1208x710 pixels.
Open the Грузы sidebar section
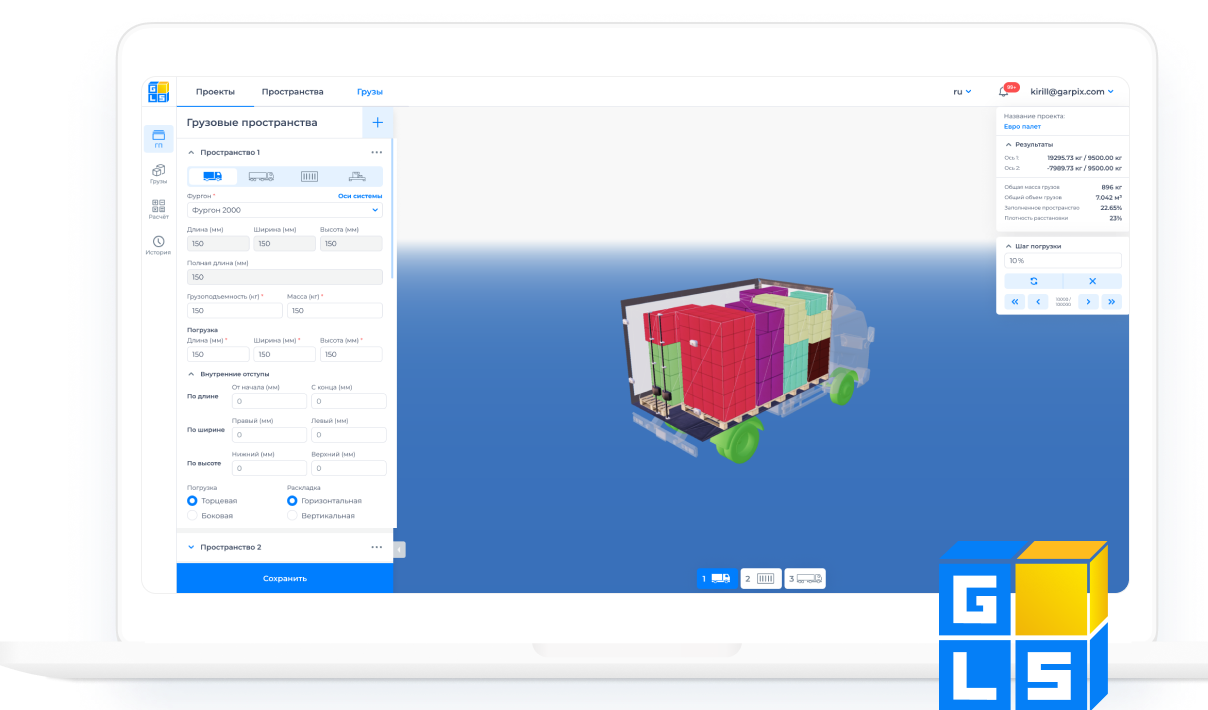click(158, 174)
